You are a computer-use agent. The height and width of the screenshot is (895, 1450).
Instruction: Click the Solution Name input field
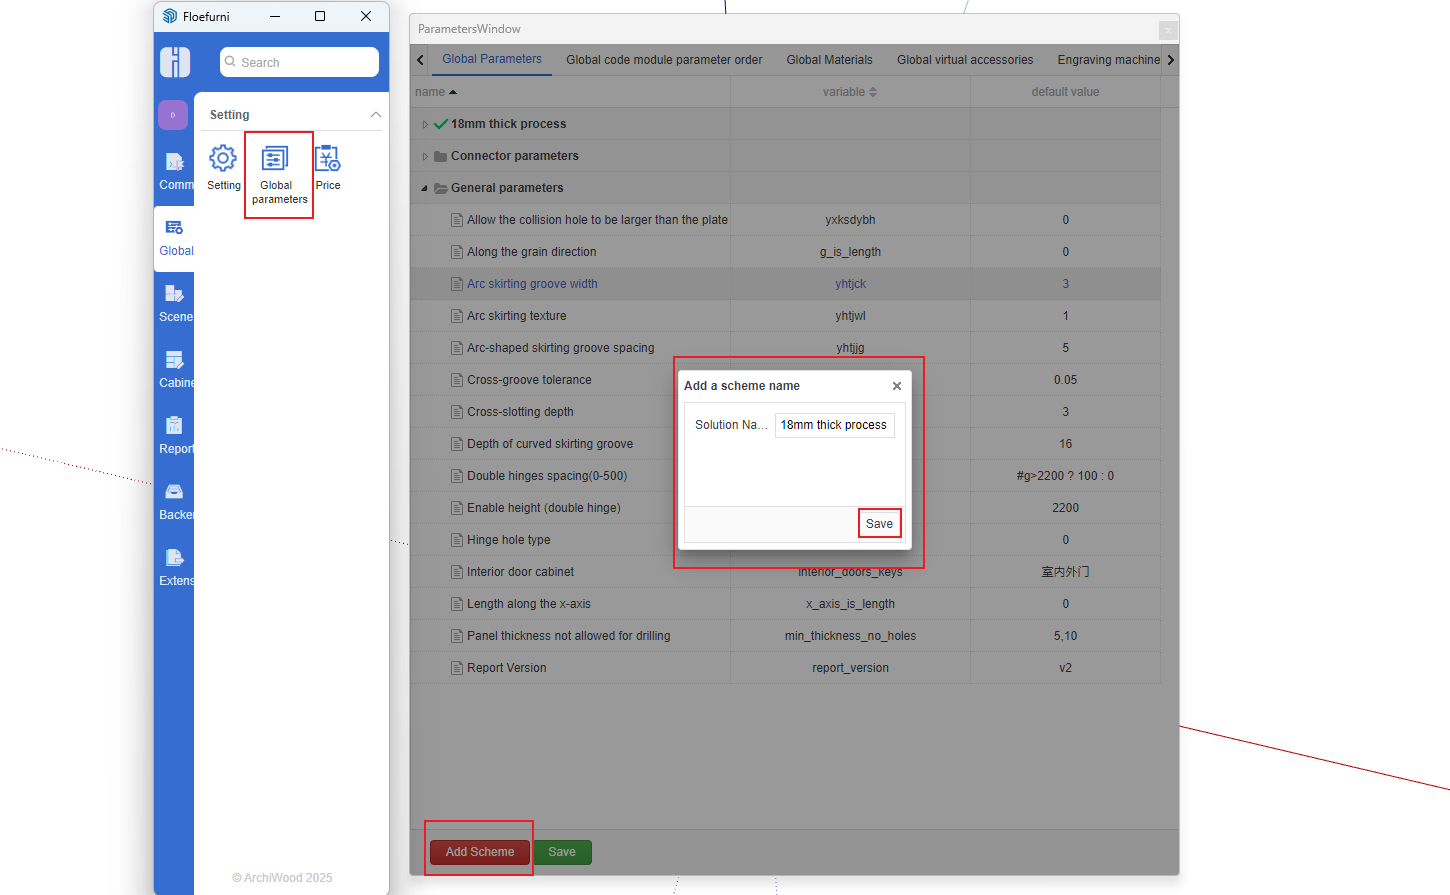[x=834, y=425]
